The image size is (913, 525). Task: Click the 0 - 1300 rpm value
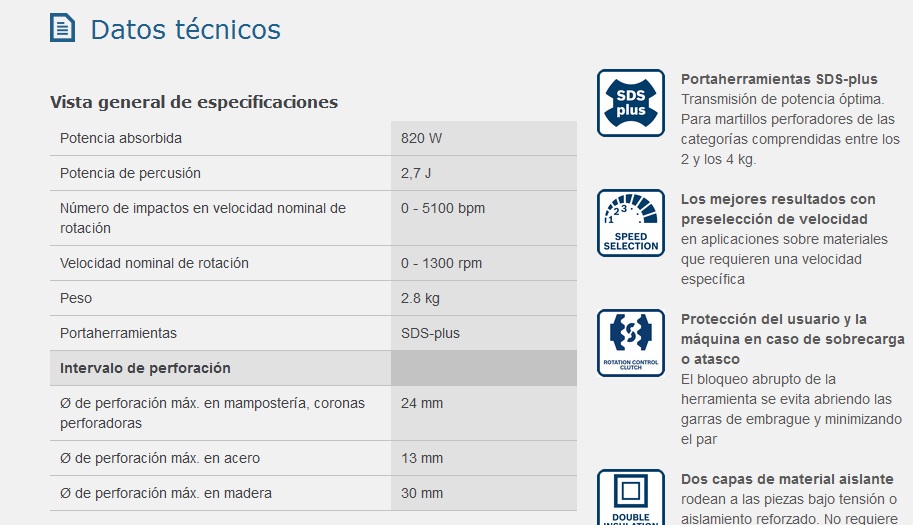coord(441,263)
